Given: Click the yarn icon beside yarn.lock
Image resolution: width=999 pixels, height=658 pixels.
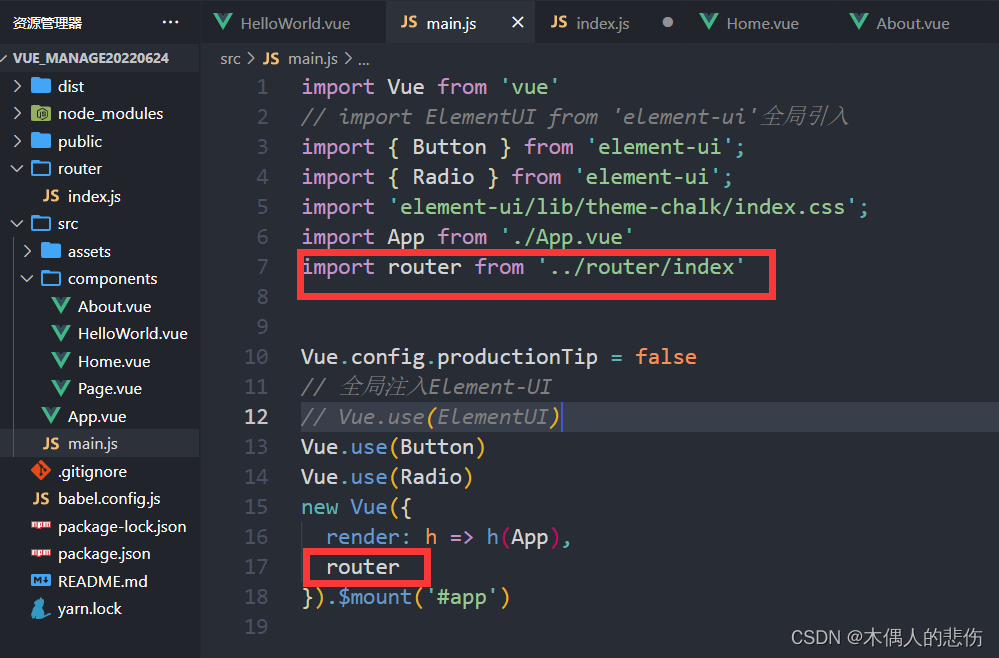Looking at the screenshot, I should (41, 608).
